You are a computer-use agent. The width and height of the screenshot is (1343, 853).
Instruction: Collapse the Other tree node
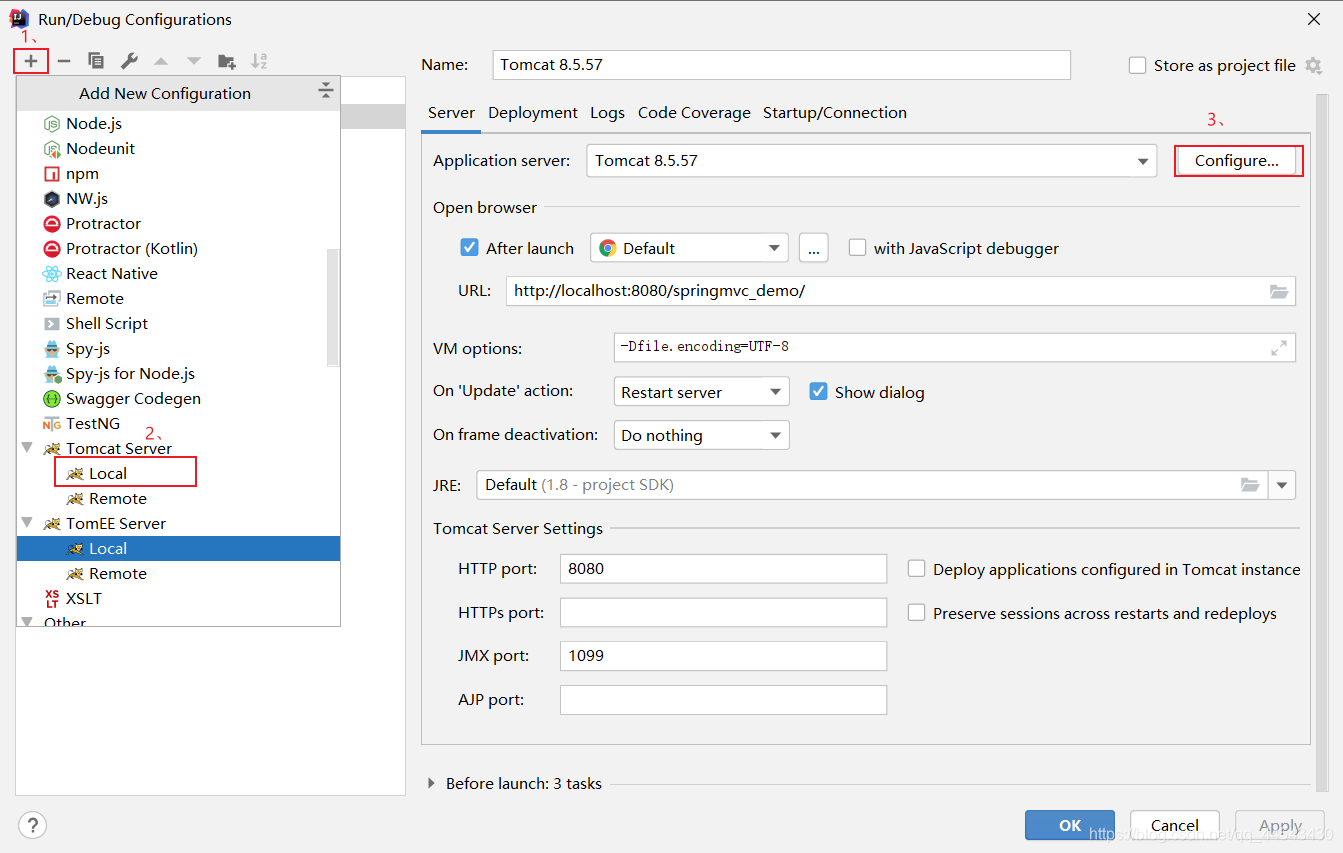point(28,622)
